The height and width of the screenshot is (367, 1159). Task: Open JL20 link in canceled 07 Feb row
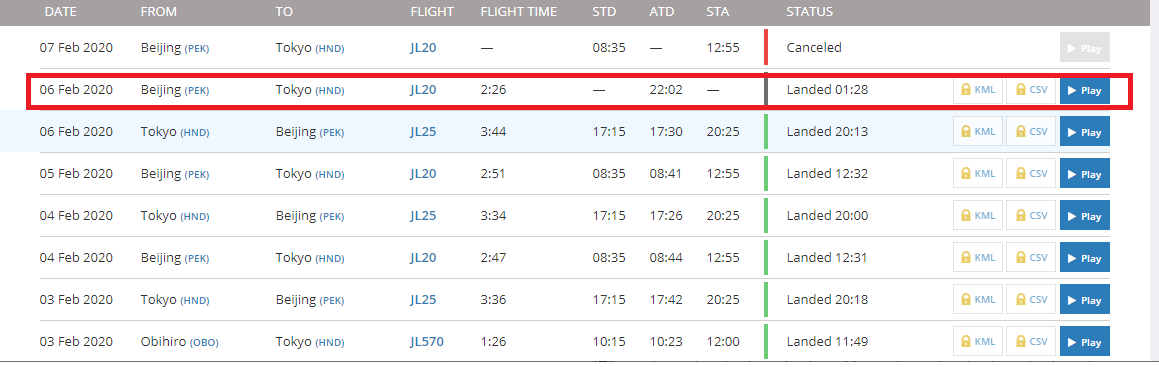coord(424,48)
